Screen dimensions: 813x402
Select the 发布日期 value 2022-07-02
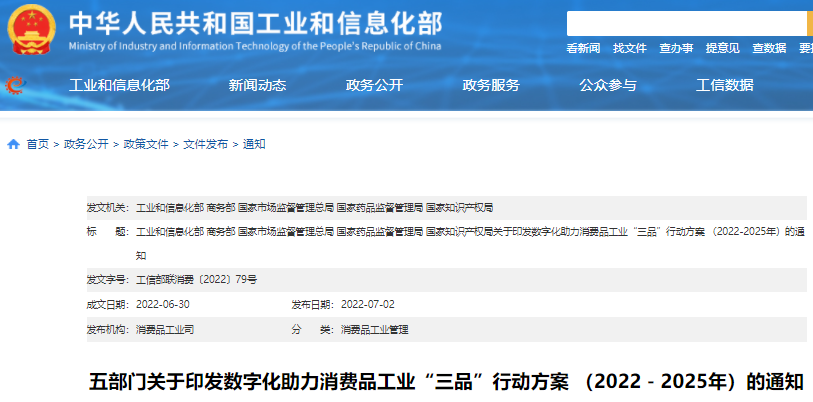click(x=368, y=304)
